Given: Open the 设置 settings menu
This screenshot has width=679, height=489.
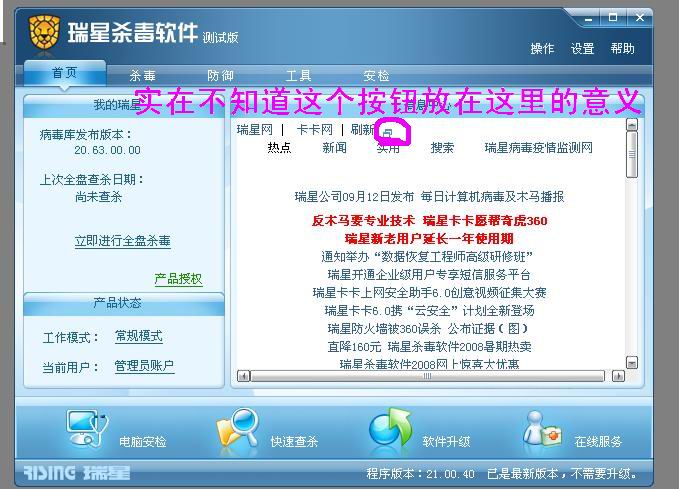Looking at the screenshot, I should 582,49.
